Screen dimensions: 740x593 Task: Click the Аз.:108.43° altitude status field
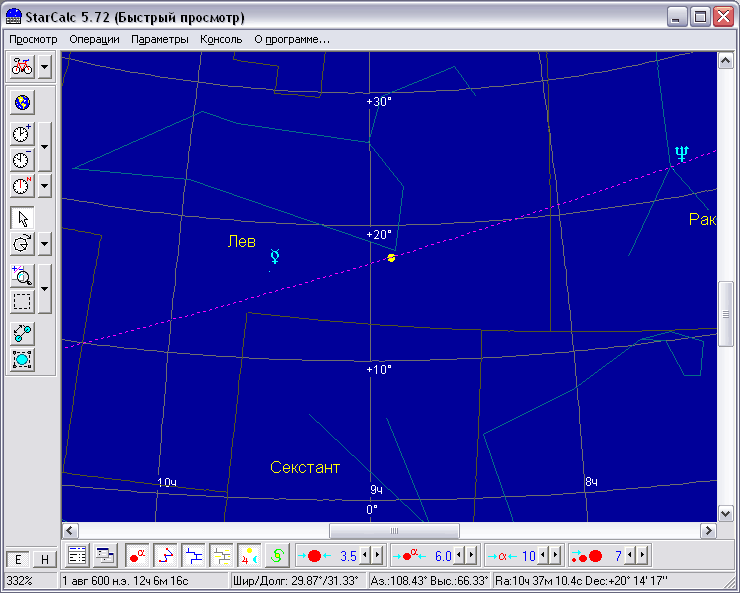pyautogui.click(x=429, y=581)
